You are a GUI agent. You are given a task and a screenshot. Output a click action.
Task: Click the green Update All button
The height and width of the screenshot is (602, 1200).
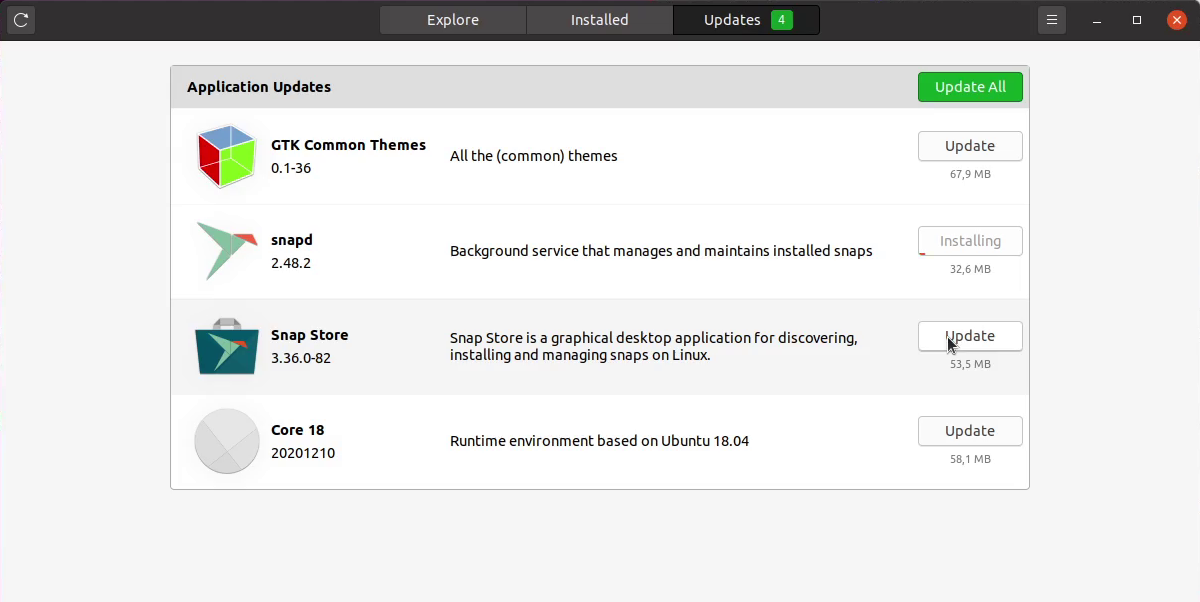[x=970, y=87]
